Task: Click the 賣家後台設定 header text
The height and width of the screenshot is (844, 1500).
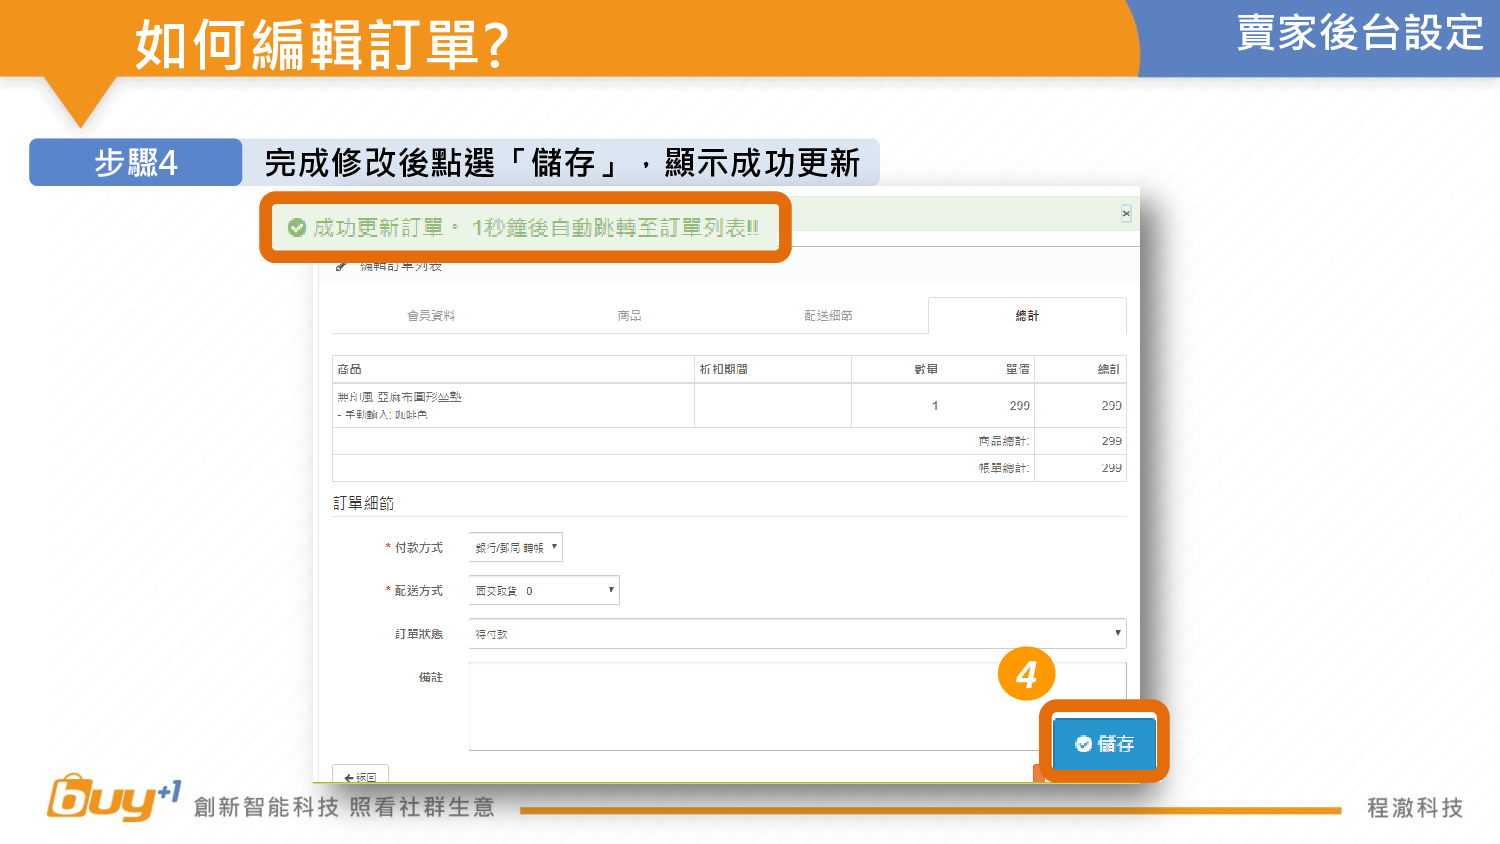Action: (x=1359, y=33)
